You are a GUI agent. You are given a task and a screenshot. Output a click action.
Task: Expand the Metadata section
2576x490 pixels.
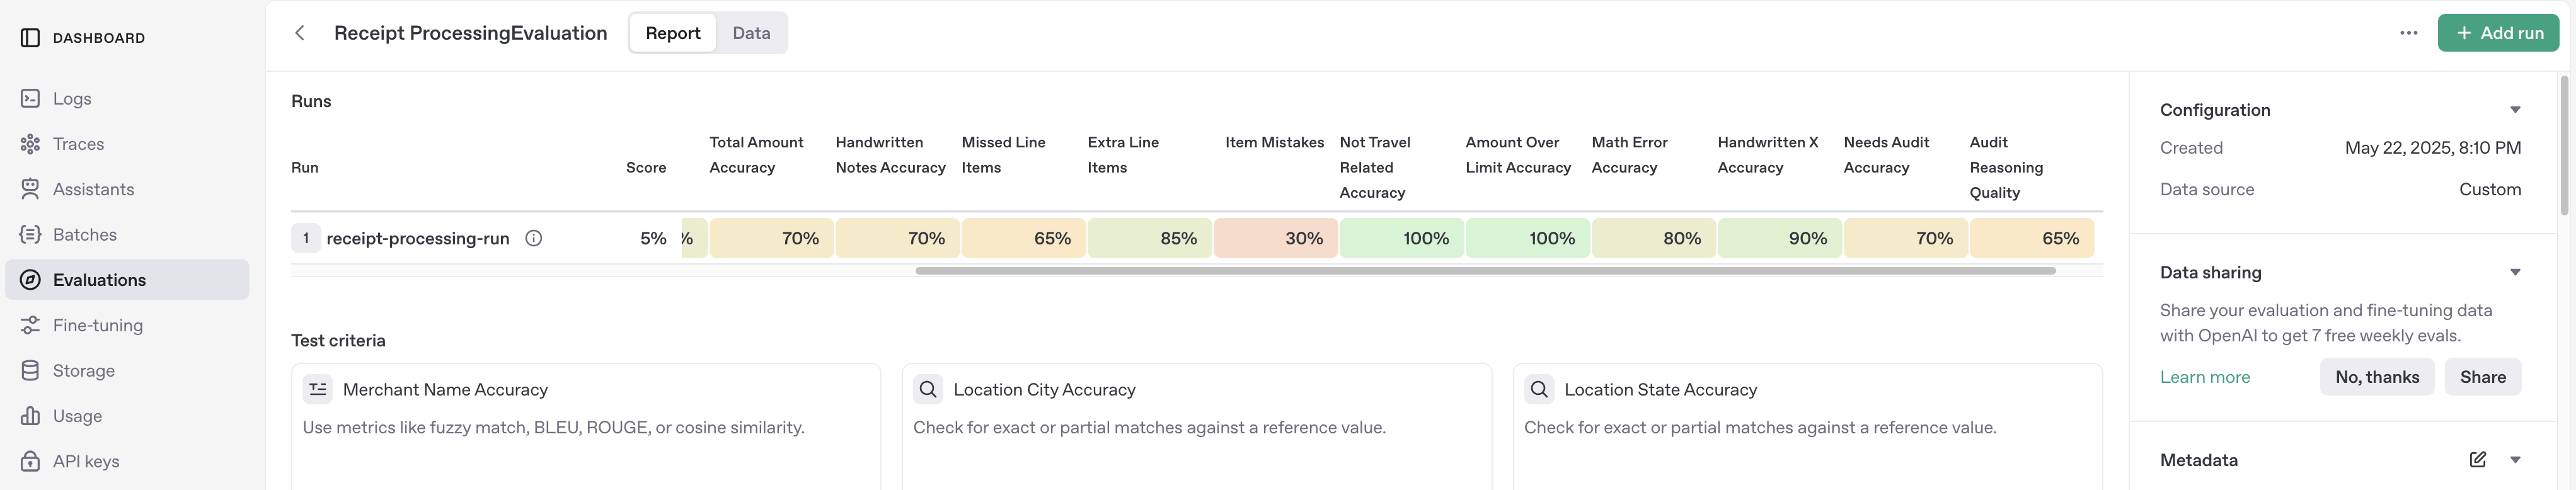[x=2516, y=459]
